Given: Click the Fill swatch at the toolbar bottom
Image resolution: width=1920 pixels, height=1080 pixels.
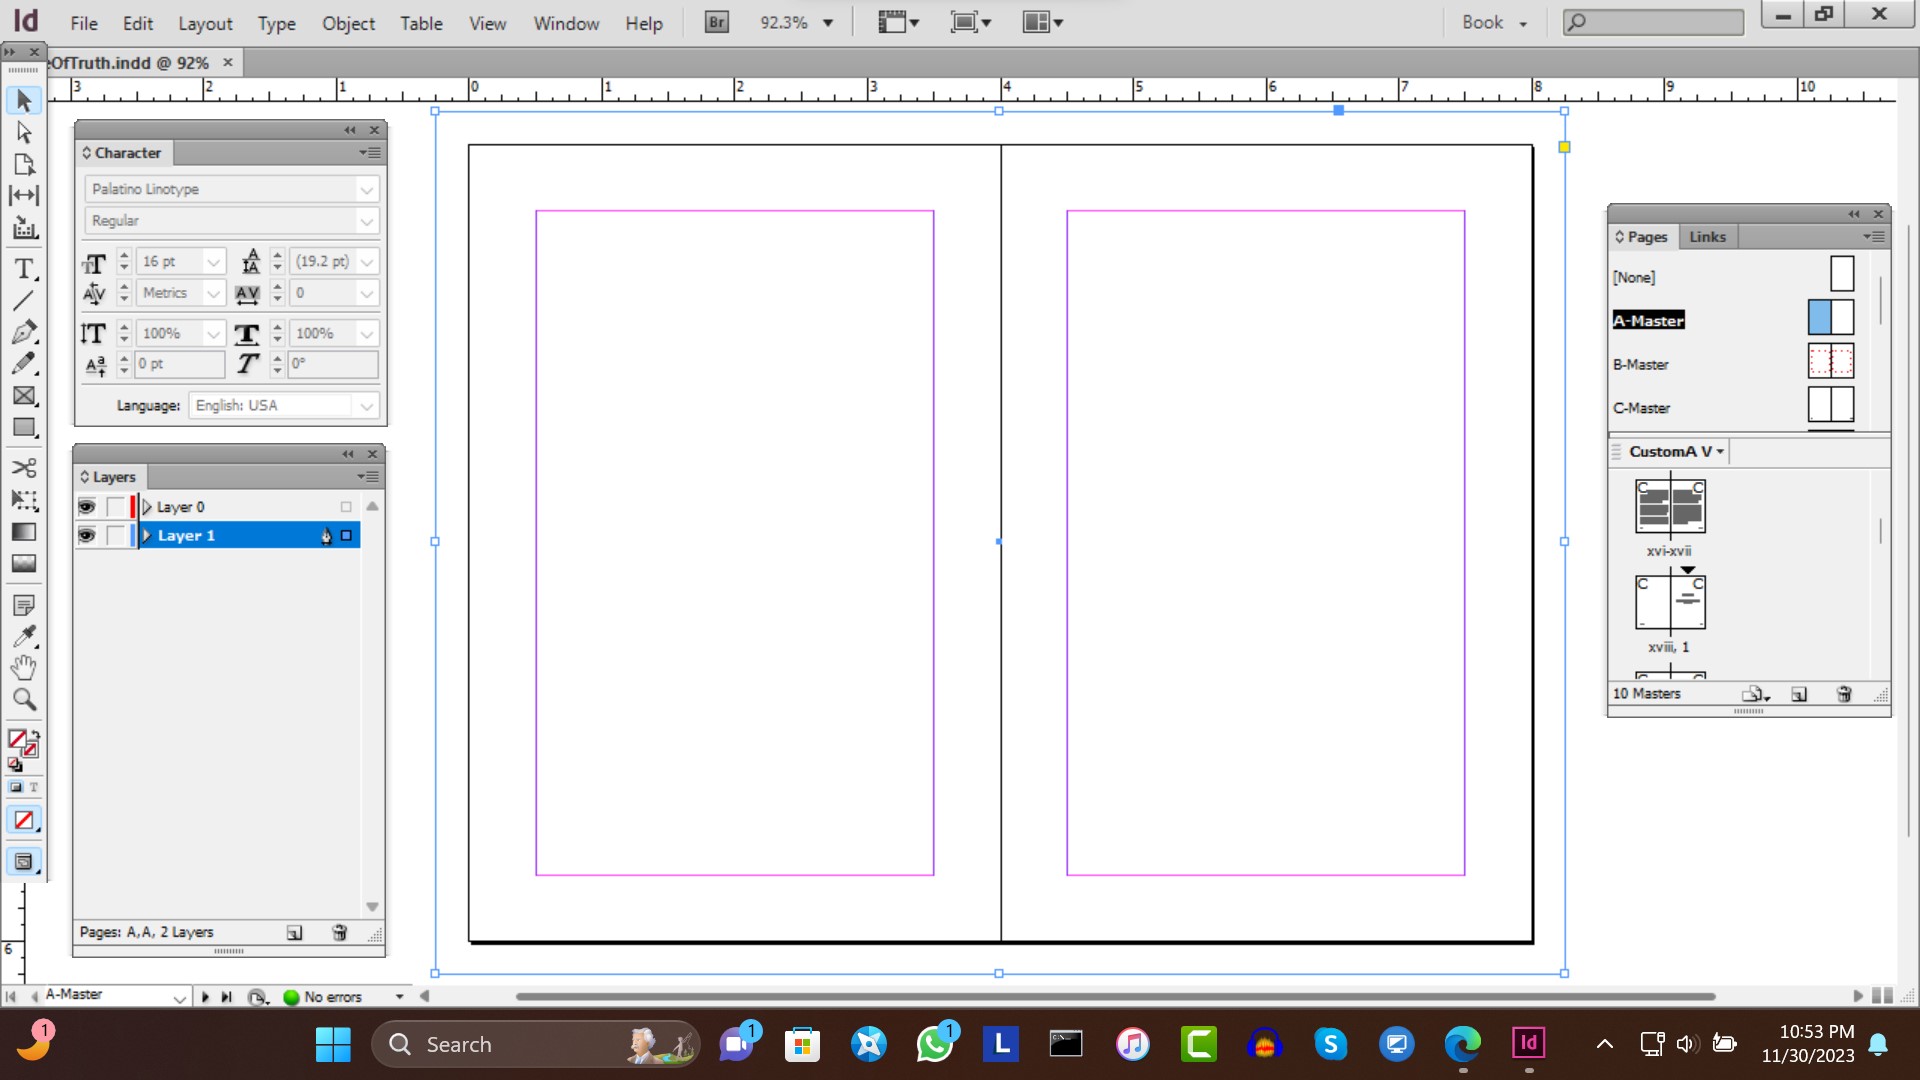Looking at the screenshot, I should (x=18, y=738).
